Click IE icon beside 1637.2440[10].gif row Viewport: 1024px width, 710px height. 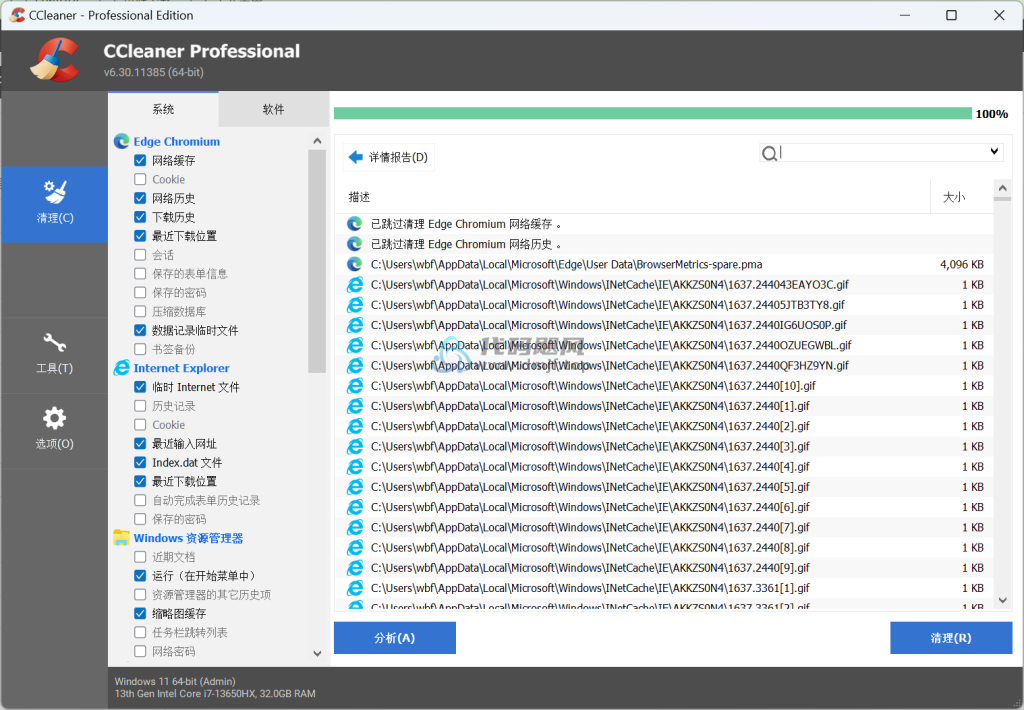pos(355,386)
